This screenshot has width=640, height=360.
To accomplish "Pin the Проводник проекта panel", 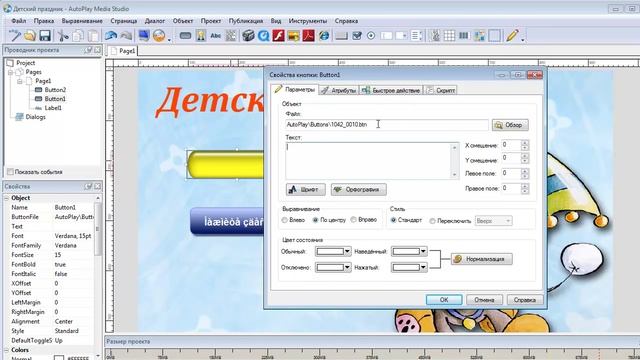I will click(88, 50).
